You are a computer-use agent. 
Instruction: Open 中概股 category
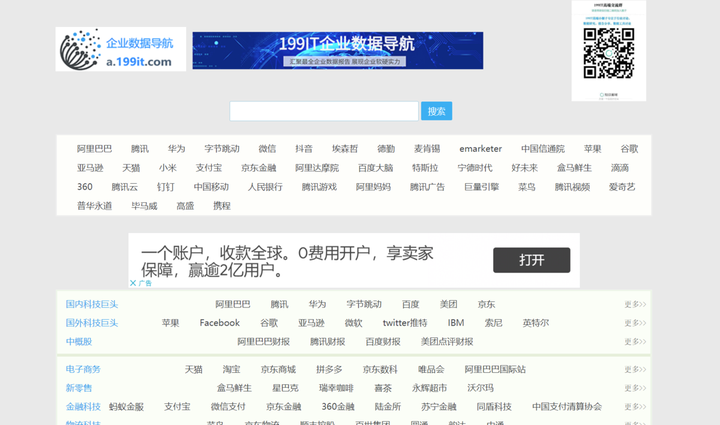[x=79, y=342]
